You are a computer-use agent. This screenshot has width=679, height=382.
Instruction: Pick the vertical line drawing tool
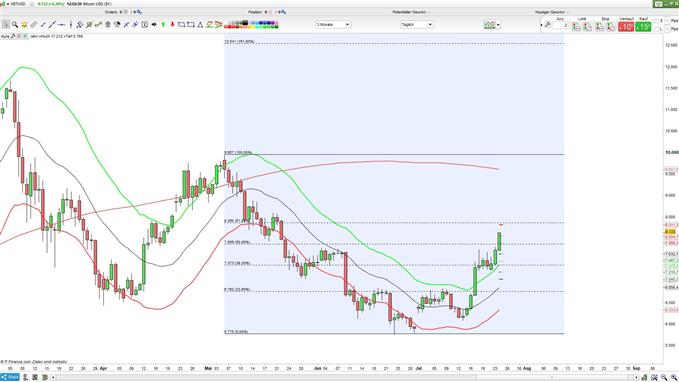[x=71, y=25]
